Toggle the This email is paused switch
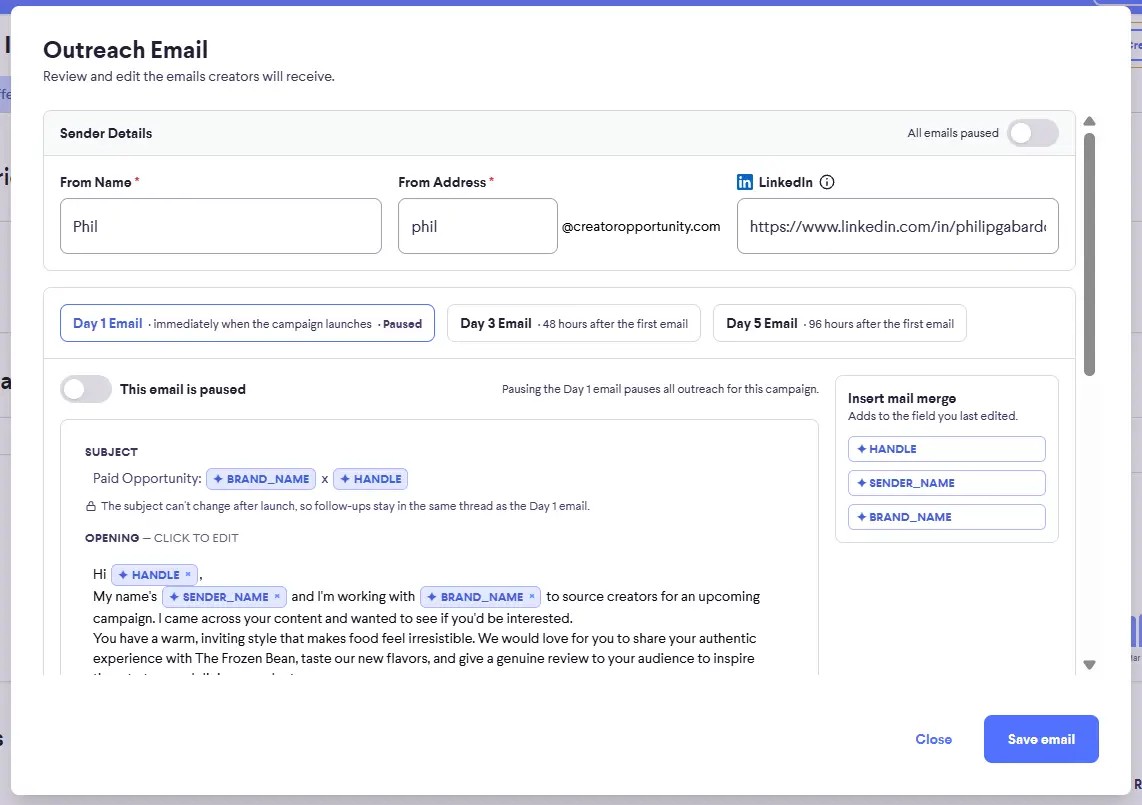1142x805 pixels. tap(86, 389)
